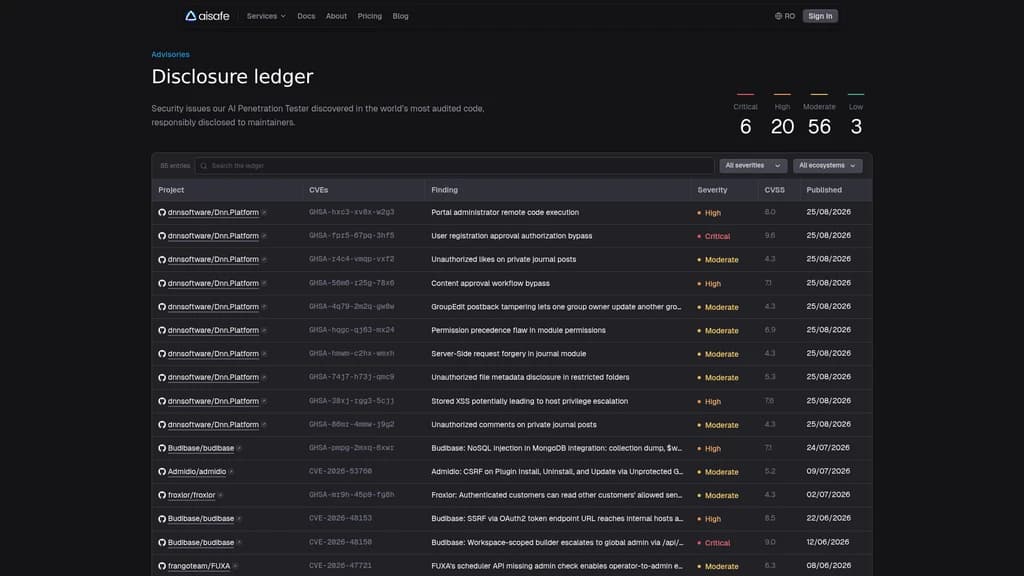Viewport: 1024px width, 576px height.
Task: Open the Pricing page
Action: point(370,16)
